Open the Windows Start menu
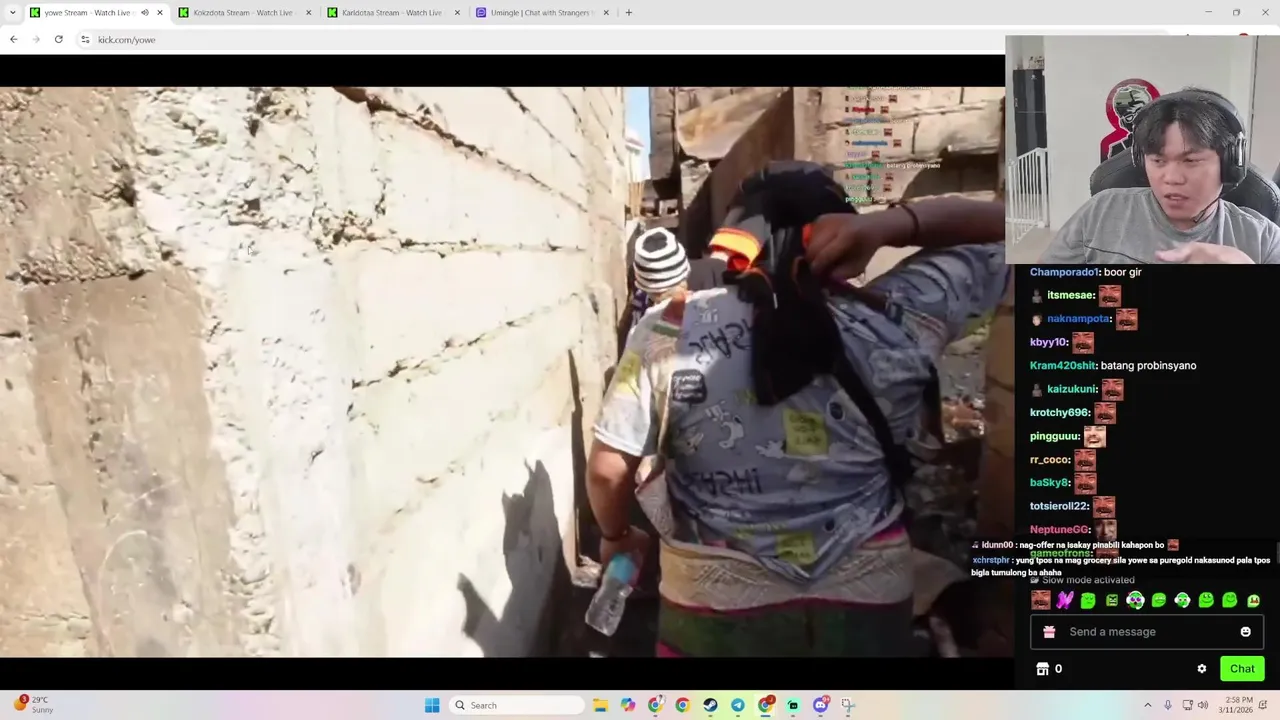1280x720 pixels. click(x=432, y=705)
